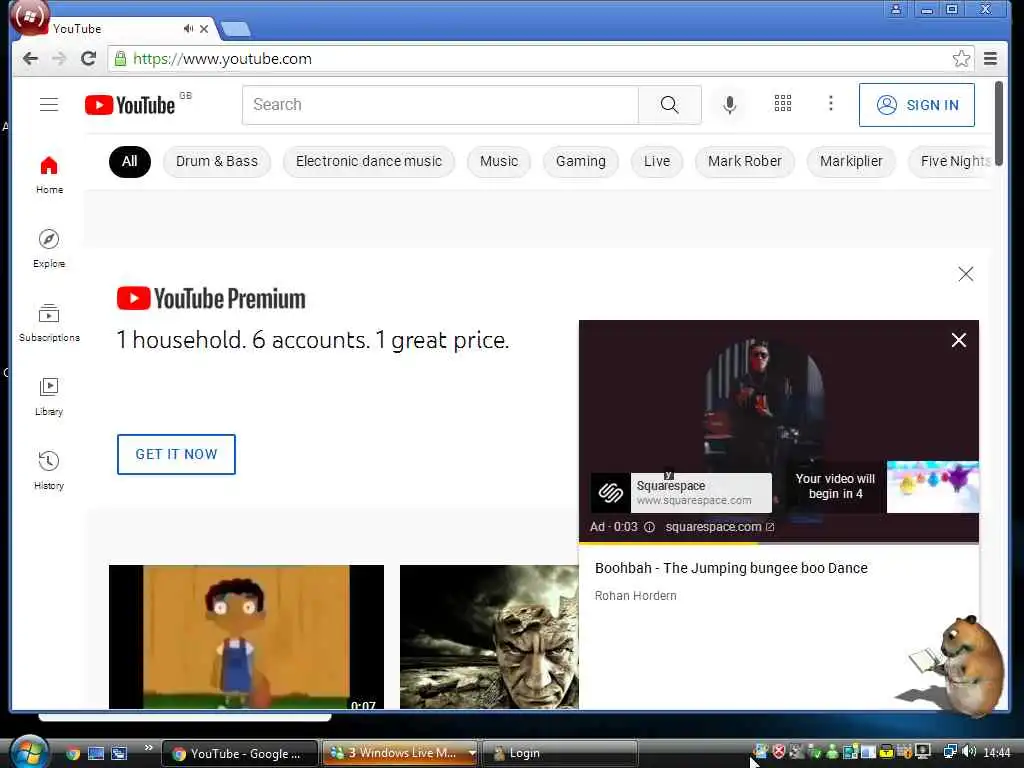The width and height of the screenshot is (1024, 768).
Task: Open a new browser tab
Action: click(x=235, y=29)
